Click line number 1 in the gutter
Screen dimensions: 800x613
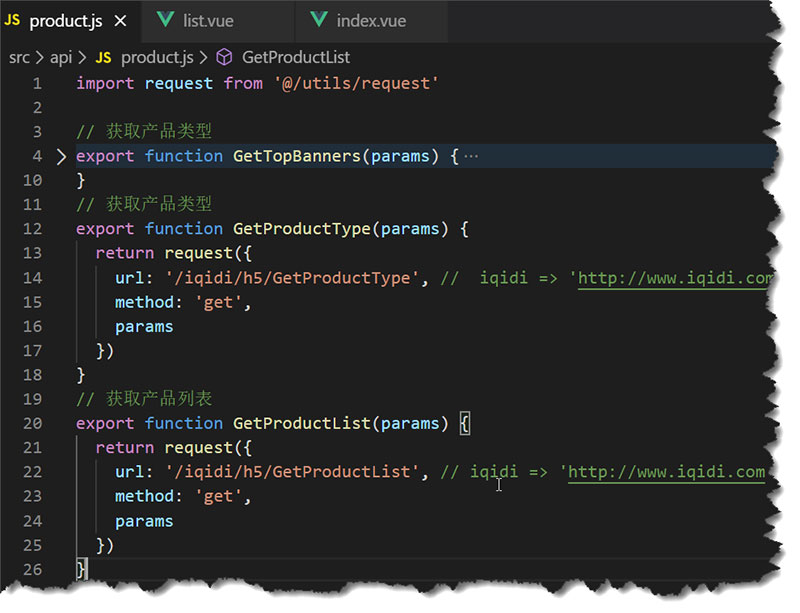tap(37, 84)
